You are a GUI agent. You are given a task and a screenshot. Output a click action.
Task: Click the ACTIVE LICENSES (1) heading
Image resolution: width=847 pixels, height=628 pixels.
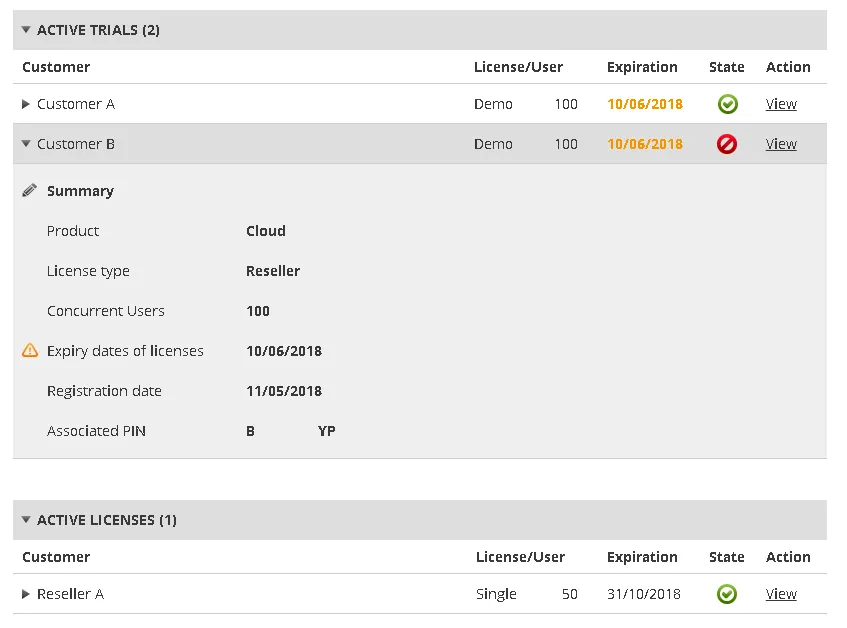[x=107, y=520]
